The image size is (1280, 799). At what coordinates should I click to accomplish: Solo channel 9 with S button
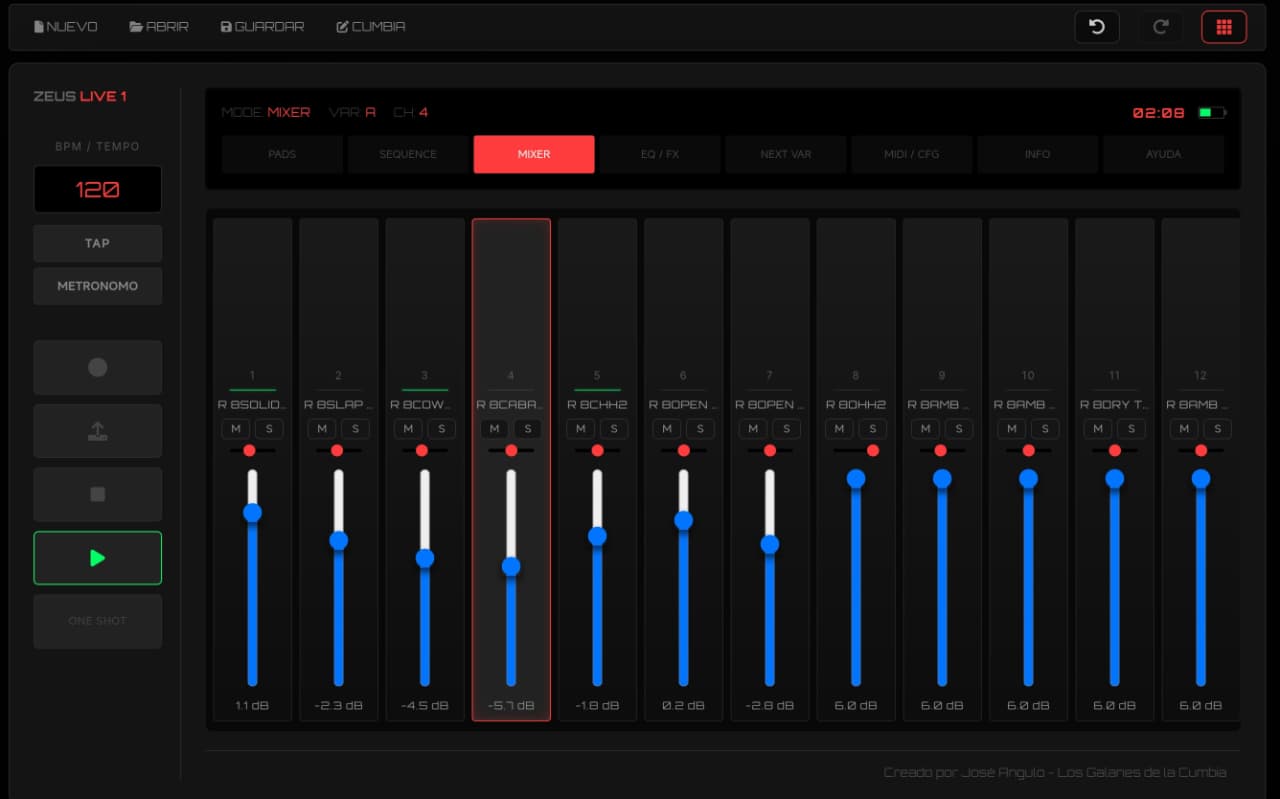click(x=958, y=429)
